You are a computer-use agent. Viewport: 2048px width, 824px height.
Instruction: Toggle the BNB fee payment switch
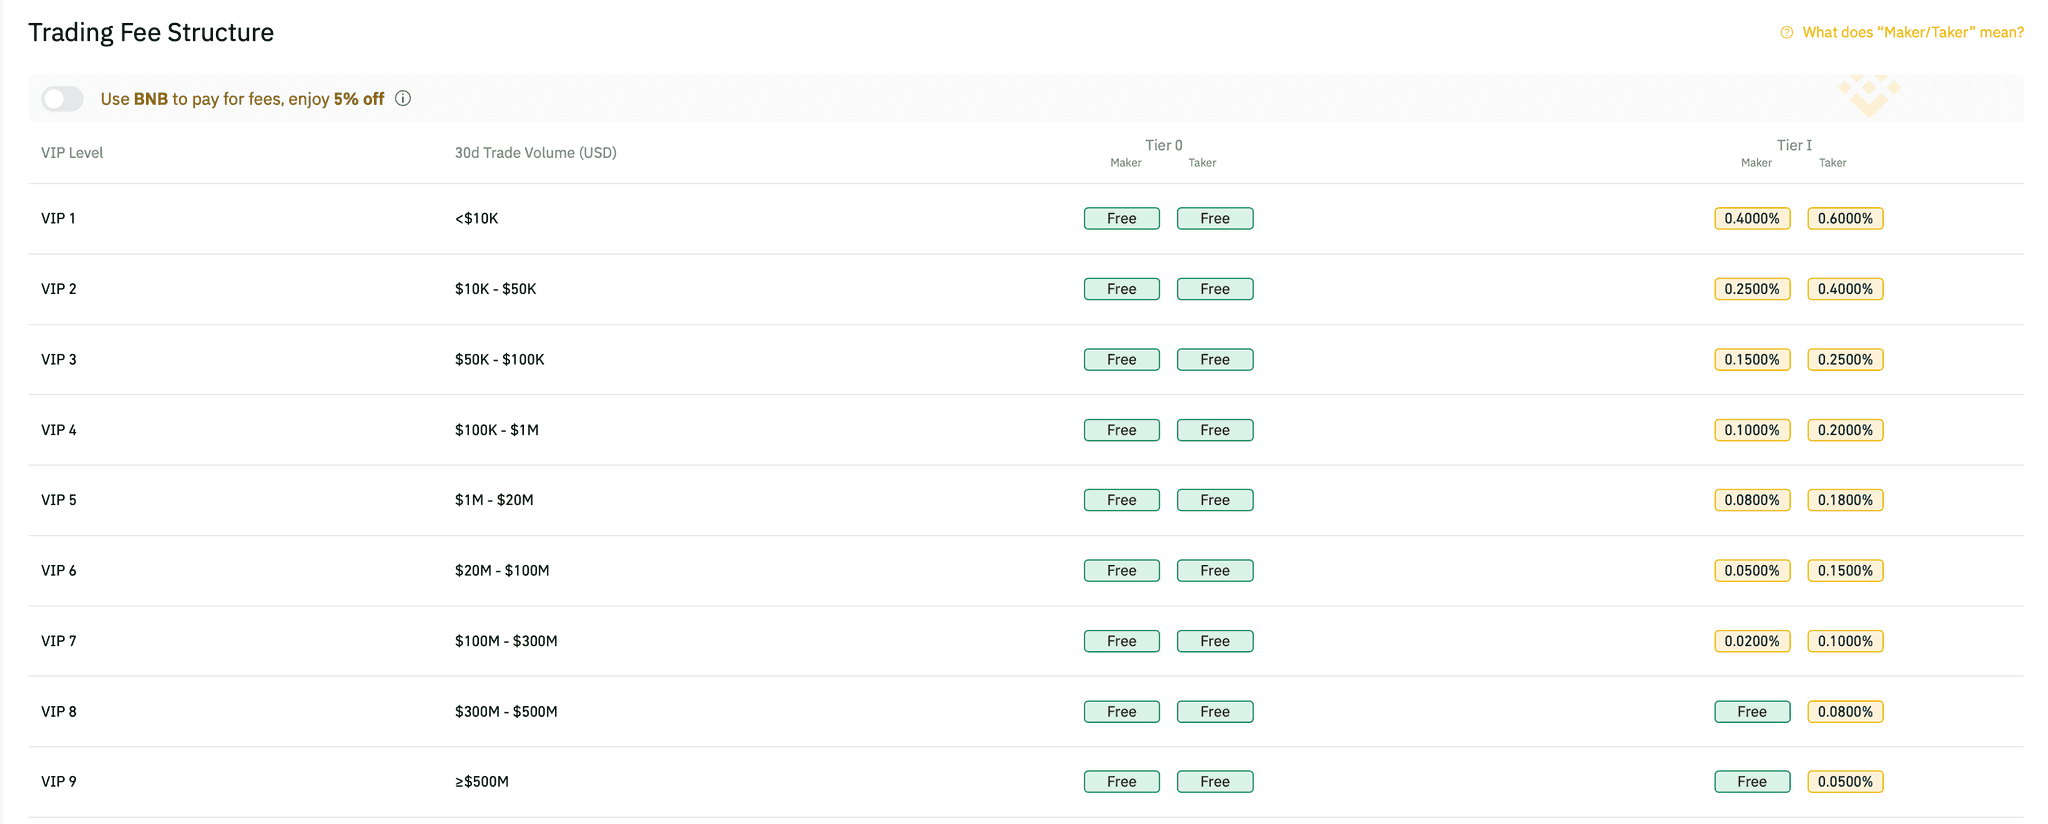(x=62, y=99)
